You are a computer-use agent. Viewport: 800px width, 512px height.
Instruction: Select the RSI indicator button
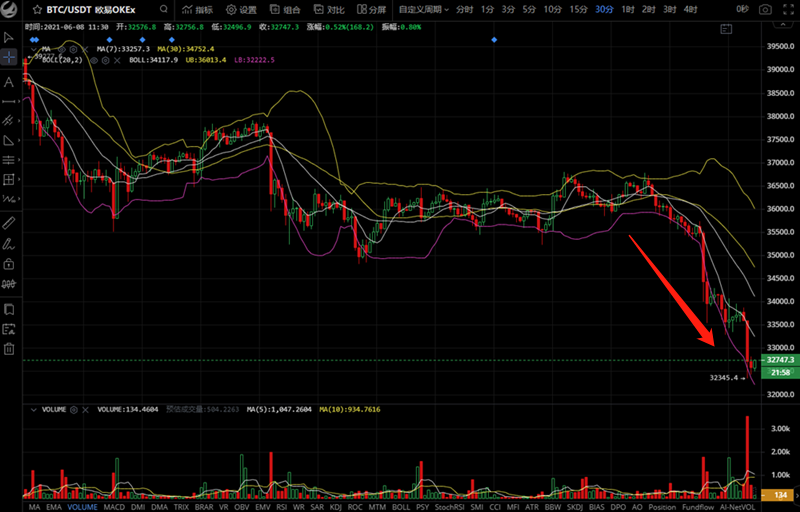pos(282,507)
